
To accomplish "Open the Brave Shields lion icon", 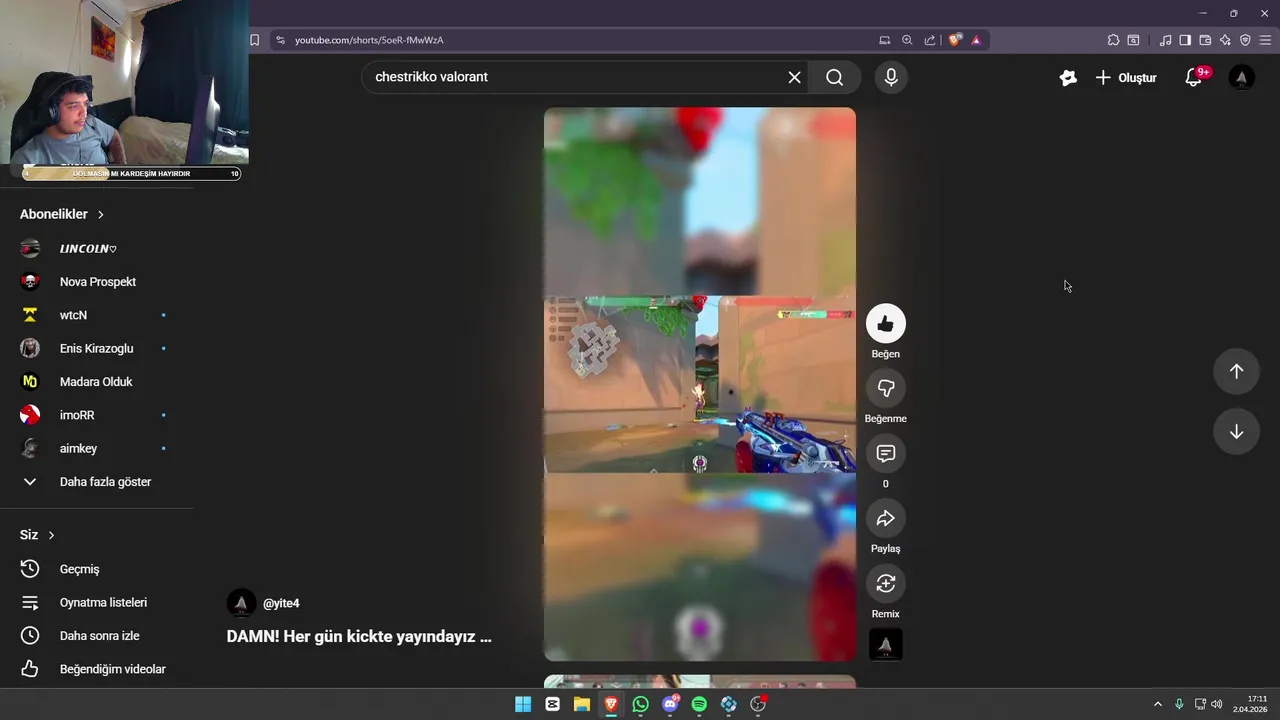I will (955, 40).
